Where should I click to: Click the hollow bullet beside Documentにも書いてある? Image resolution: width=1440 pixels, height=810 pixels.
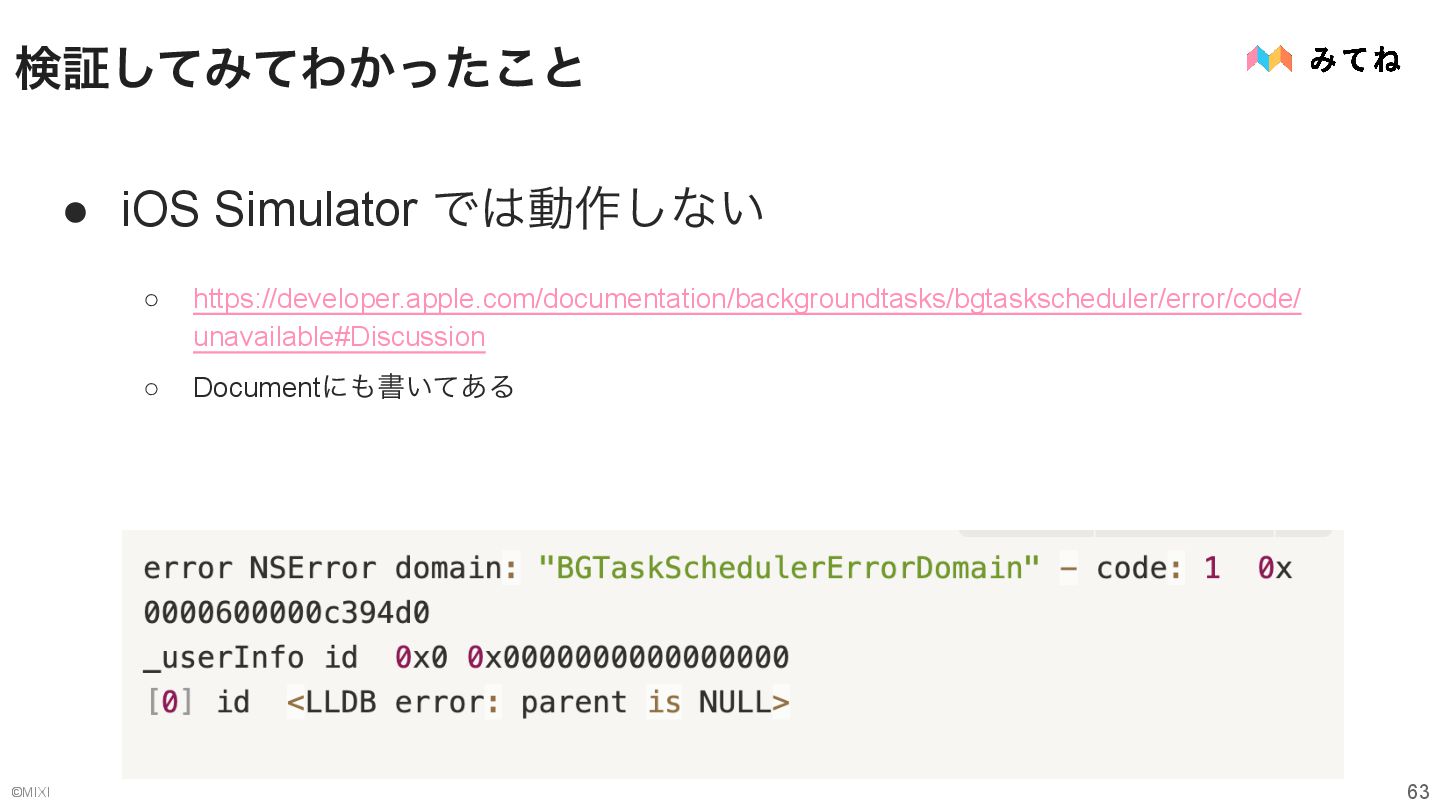(x=151, y=388)
